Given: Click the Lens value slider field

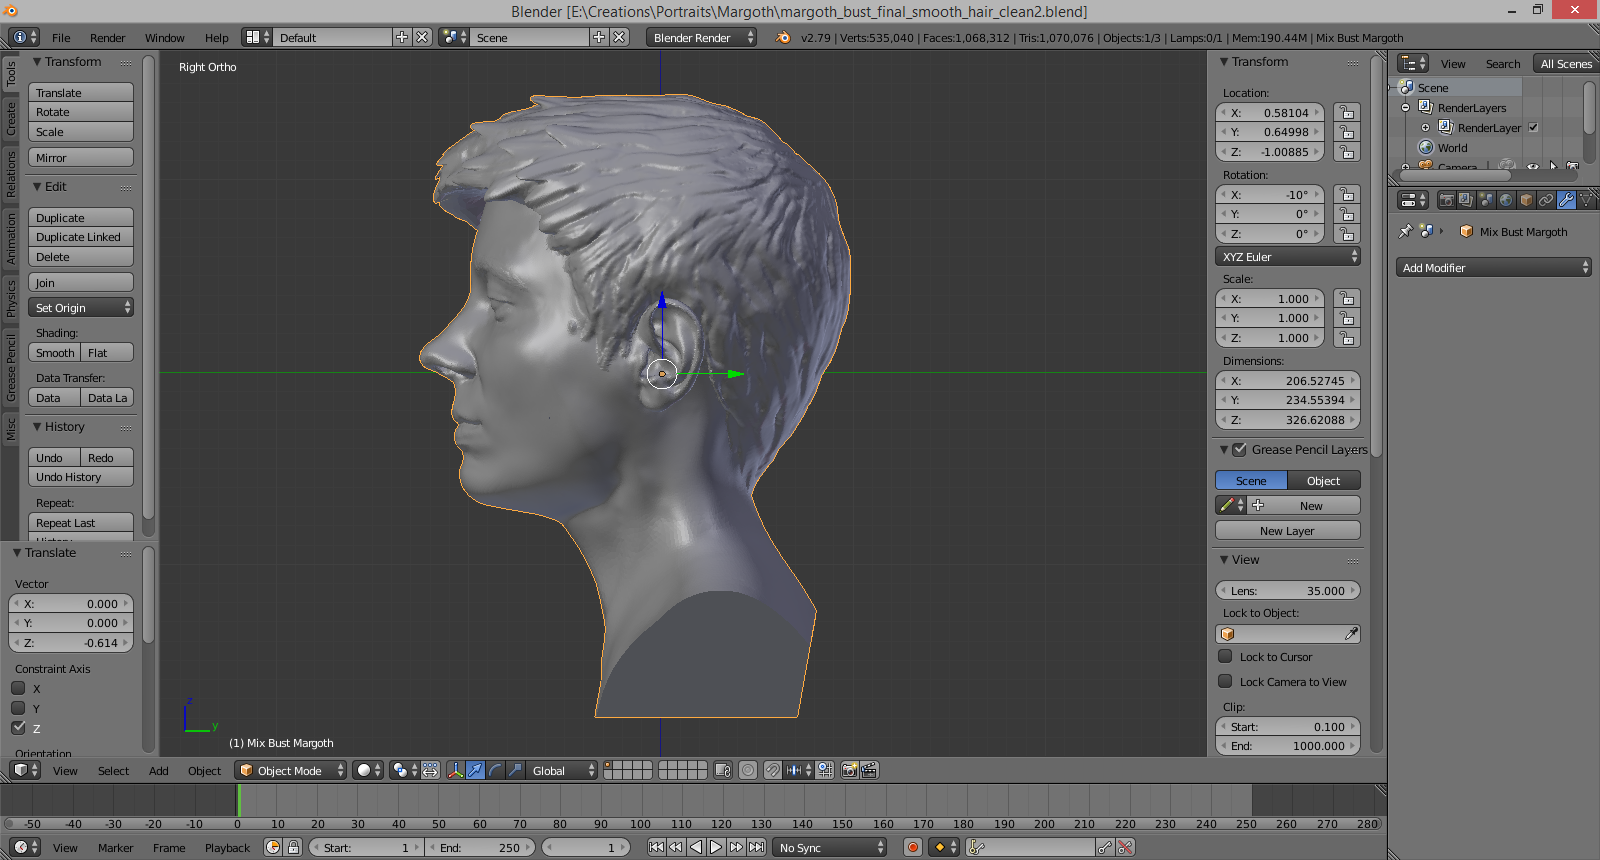Looking at the screenshot, I should pyautogui.click(x=1287, y=590).
